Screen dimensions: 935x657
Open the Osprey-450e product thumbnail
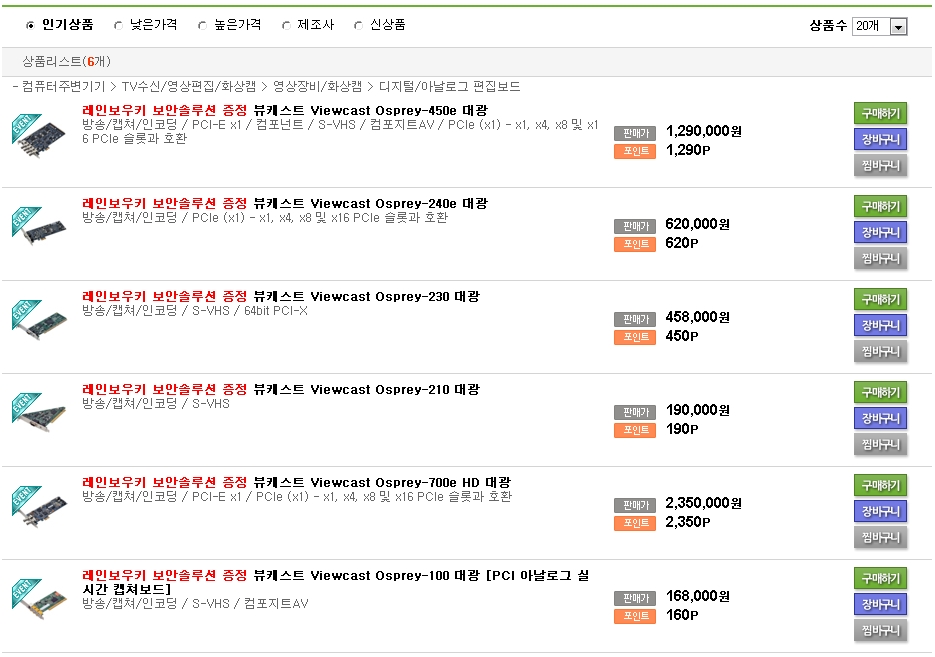coord(39,136)
